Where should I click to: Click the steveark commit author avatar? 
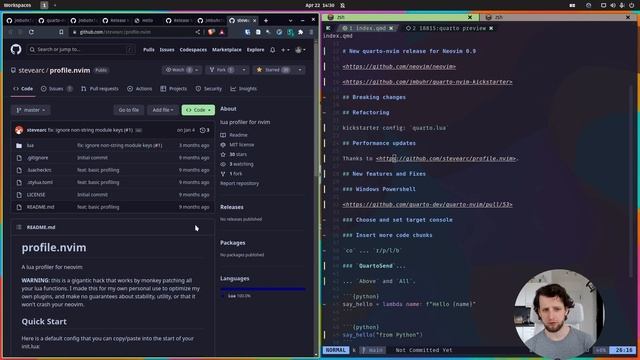19,130
